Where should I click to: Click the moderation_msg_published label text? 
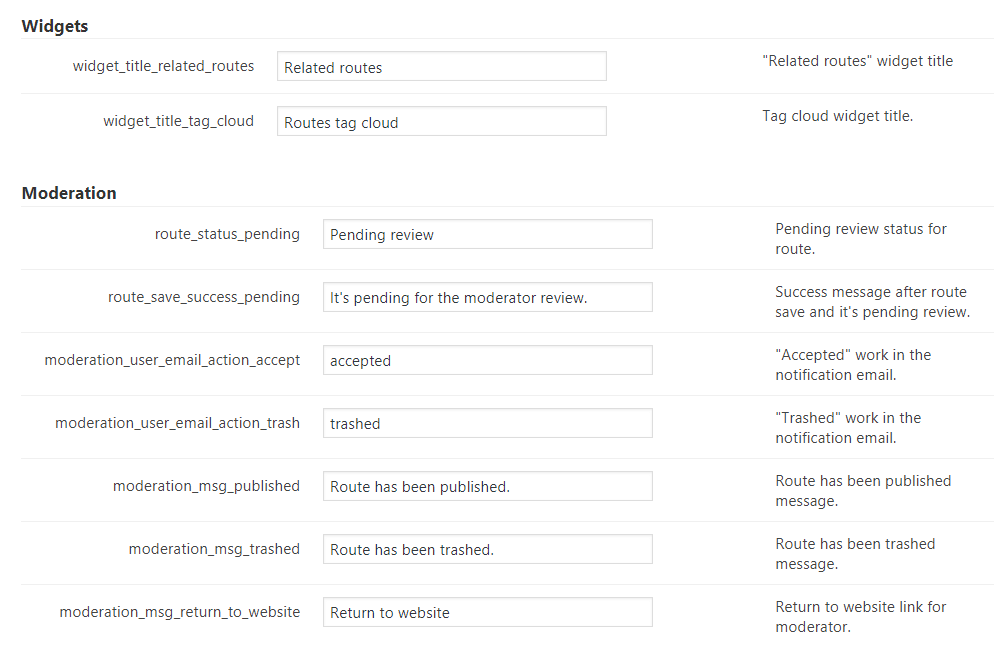tap(206, 486)
